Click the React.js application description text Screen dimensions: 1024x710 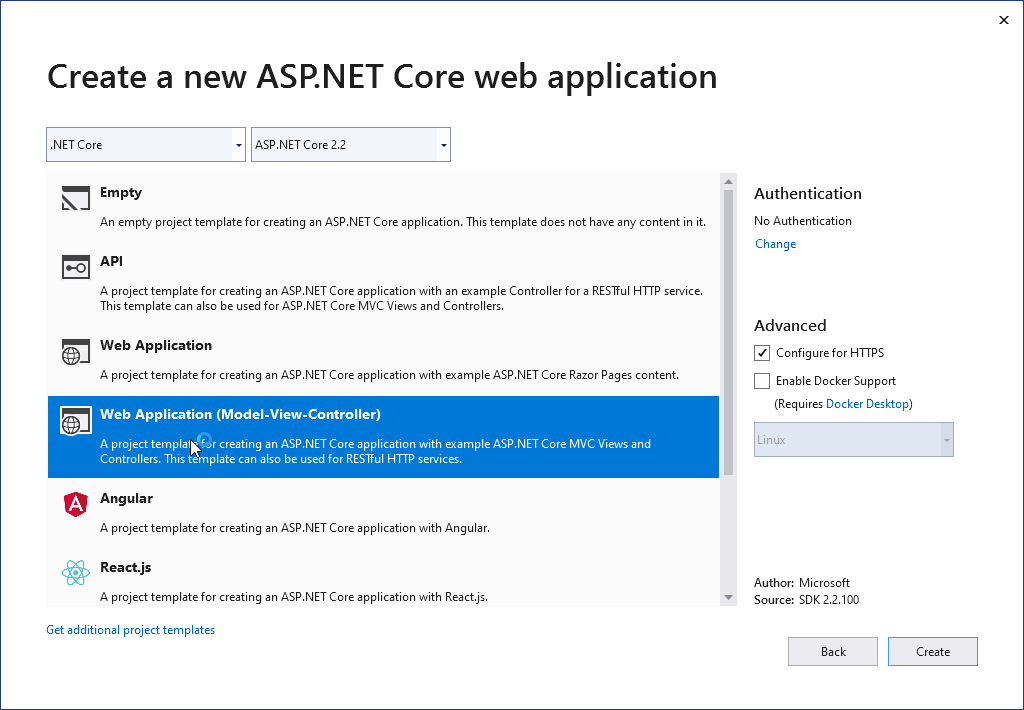coord(294,596)
